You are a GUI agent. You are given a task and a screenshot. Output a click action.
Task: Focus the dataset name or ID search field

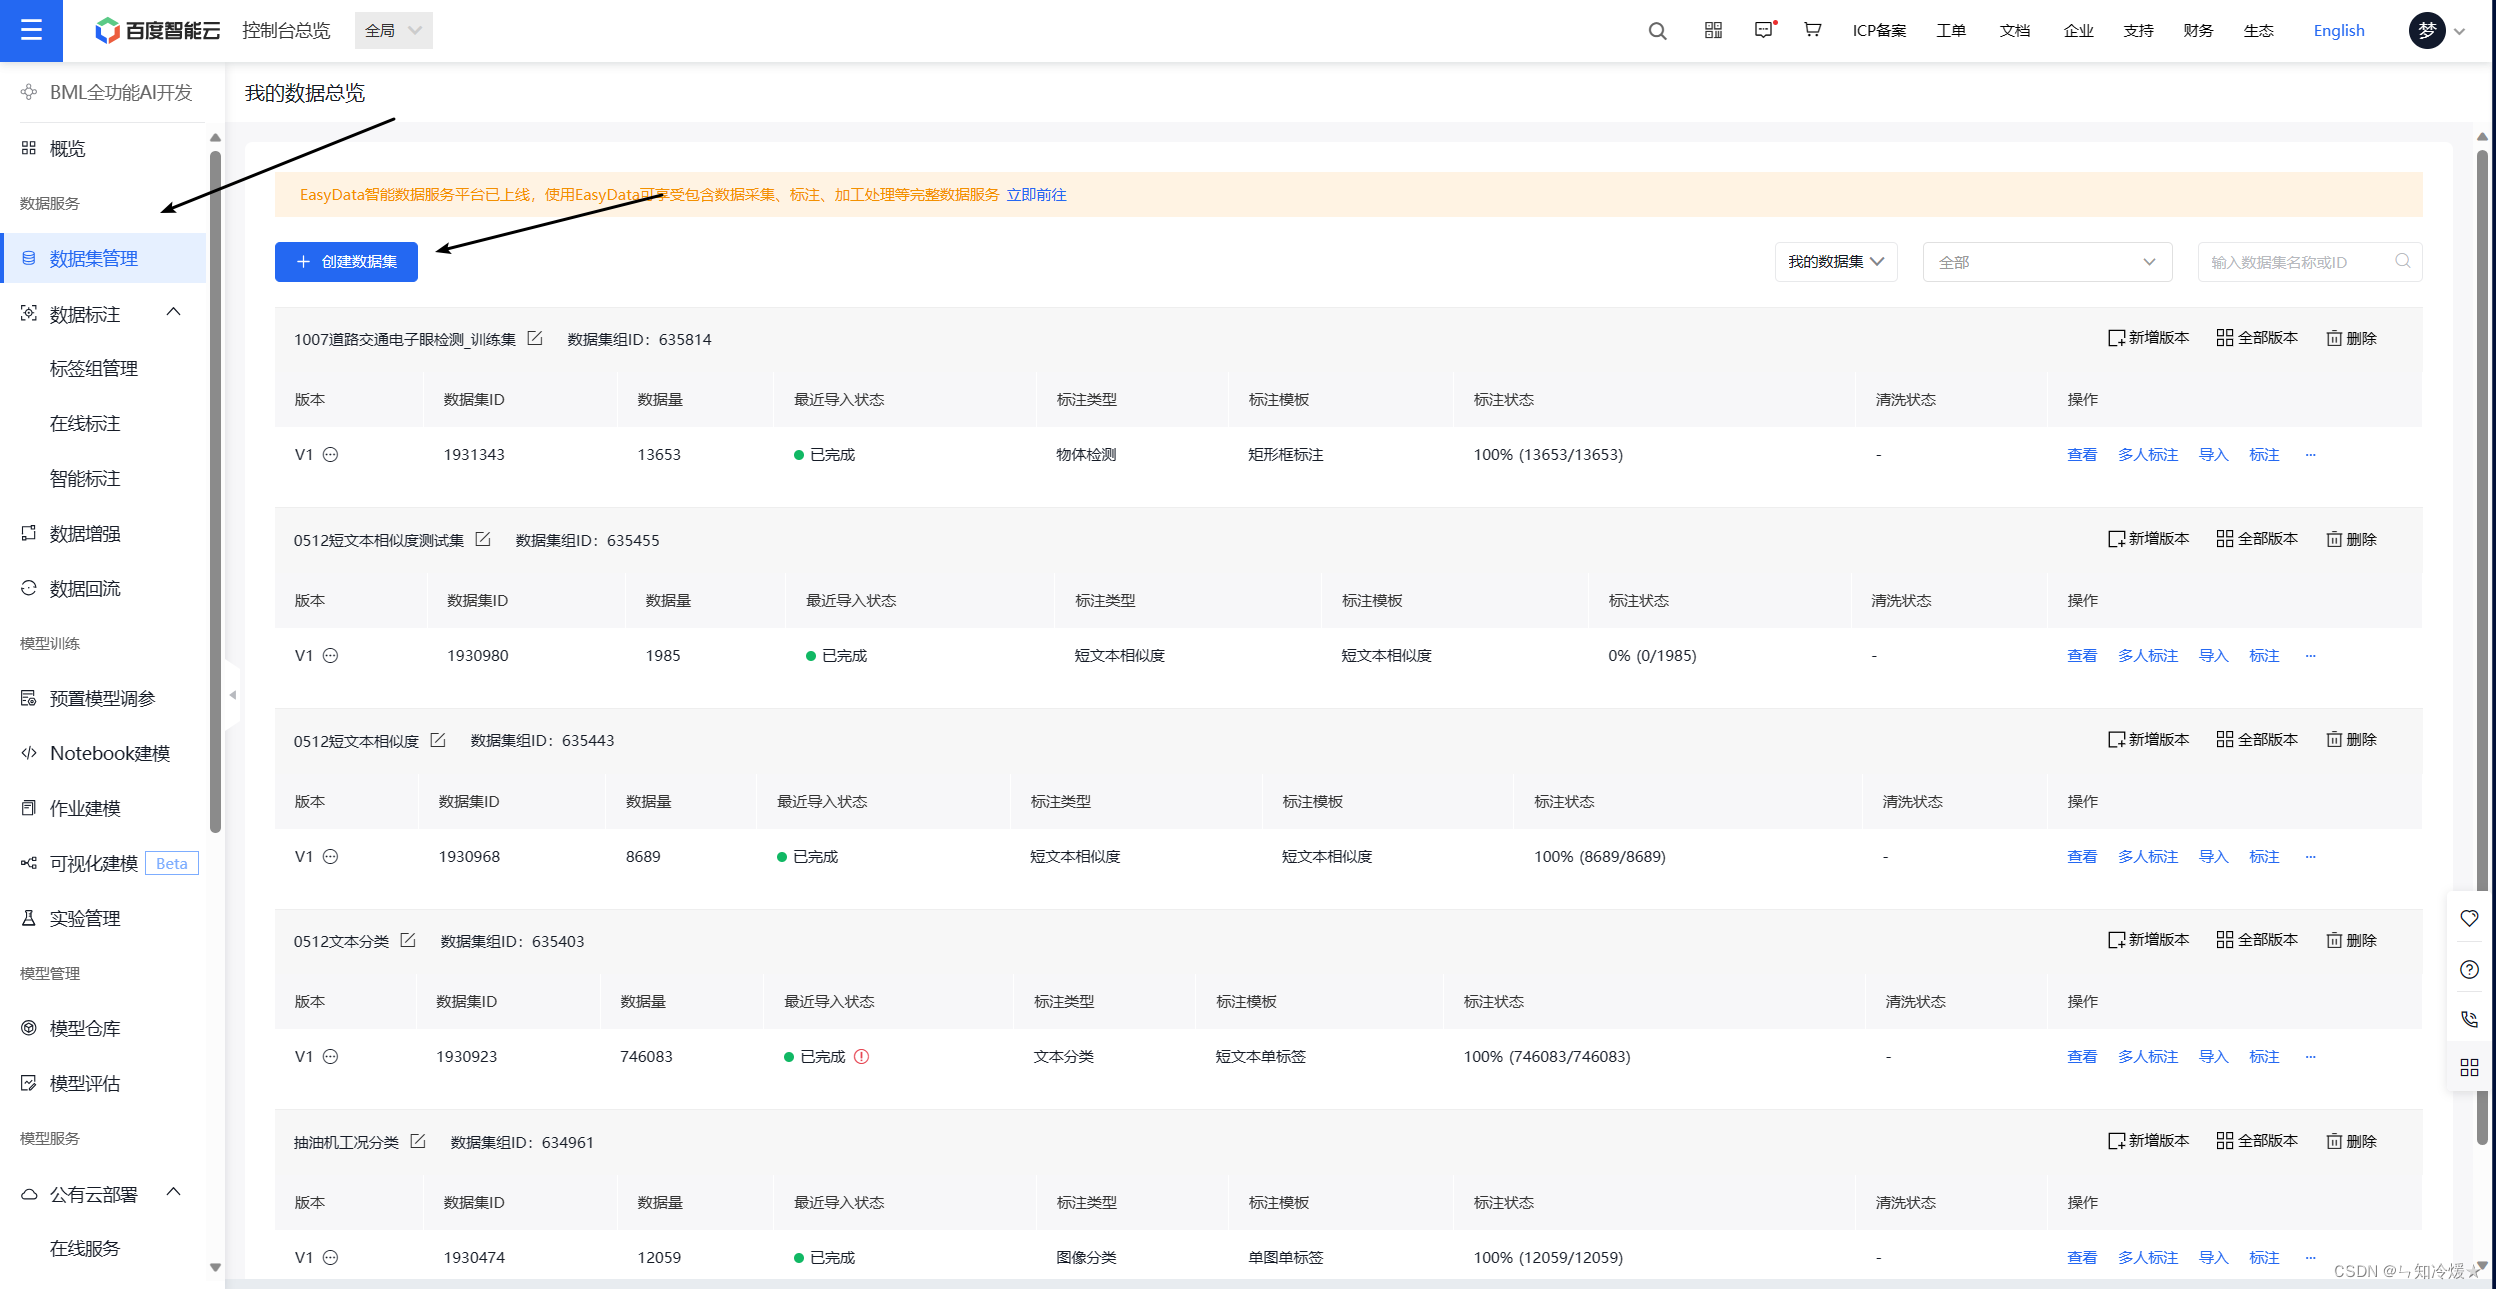click(2310, 262)
